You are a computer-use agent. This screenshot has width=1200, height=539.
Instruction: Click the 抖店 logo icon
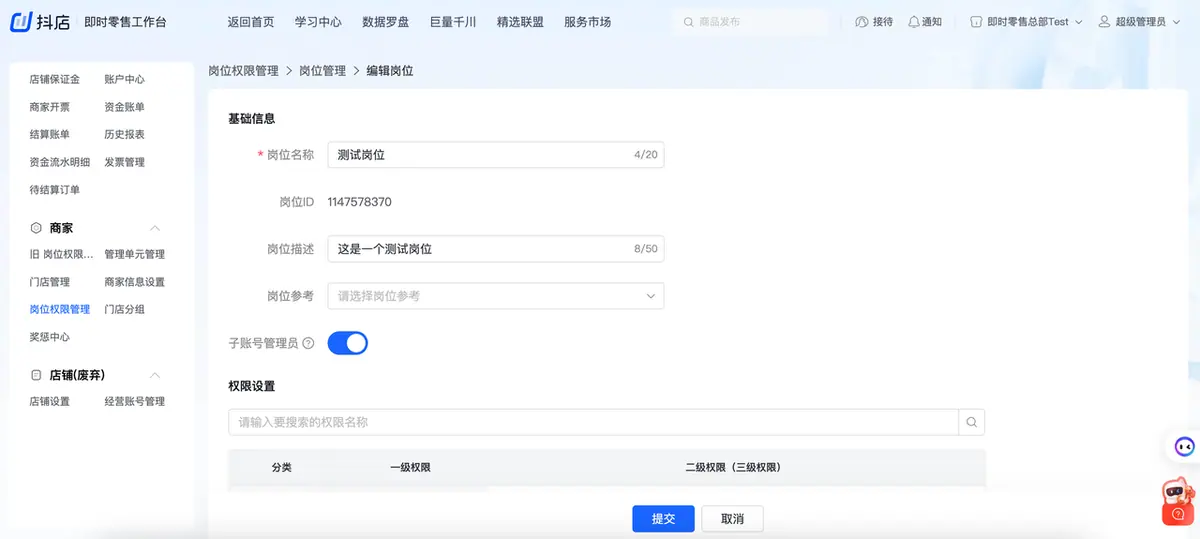tap(22, 21)
